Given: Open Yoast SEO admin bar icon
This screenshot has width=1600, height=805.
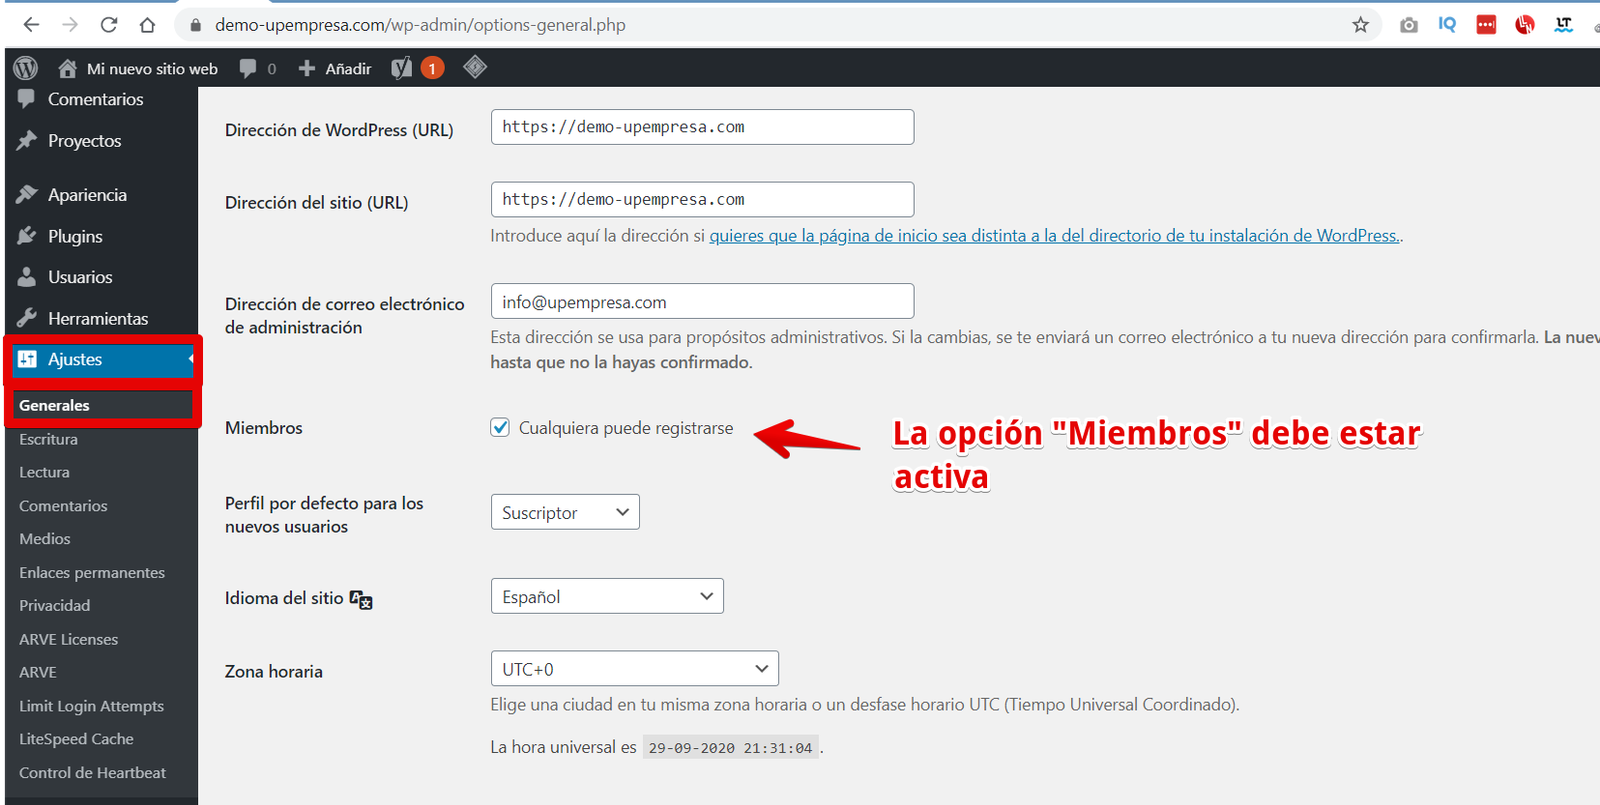Looking at the screenshot, I should [401, 68].
